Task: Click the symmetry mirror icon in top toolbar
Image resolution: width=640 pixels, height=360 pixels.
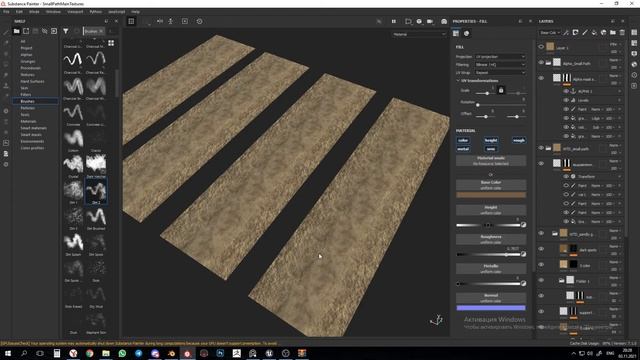Action: point(160,21)
